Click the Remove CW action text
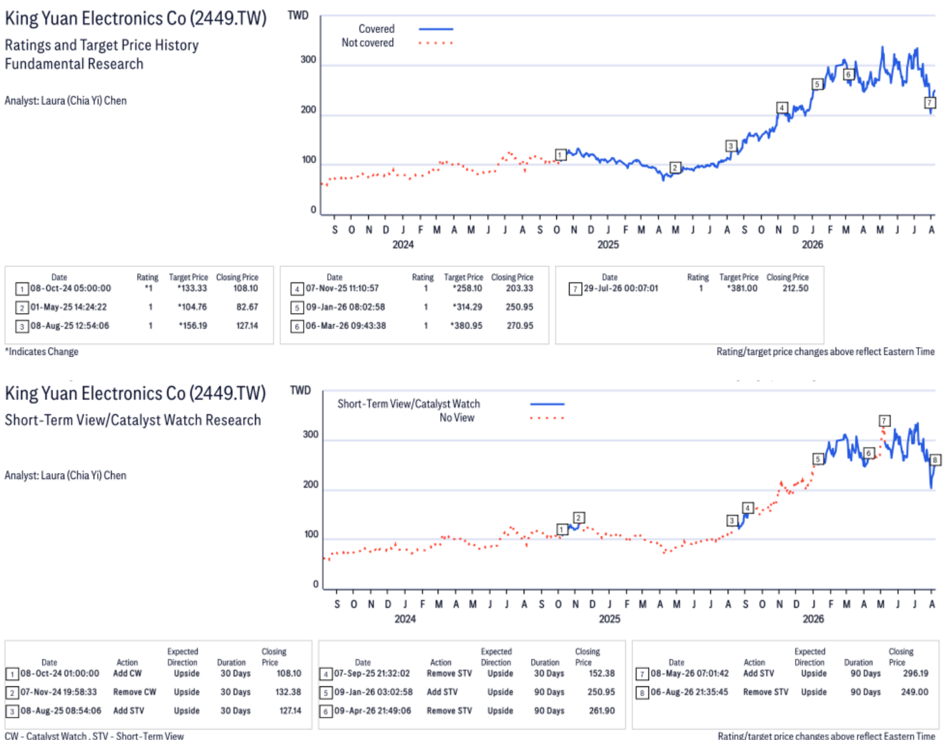Screen dimensions: 943x740 [x=135, y=692]
